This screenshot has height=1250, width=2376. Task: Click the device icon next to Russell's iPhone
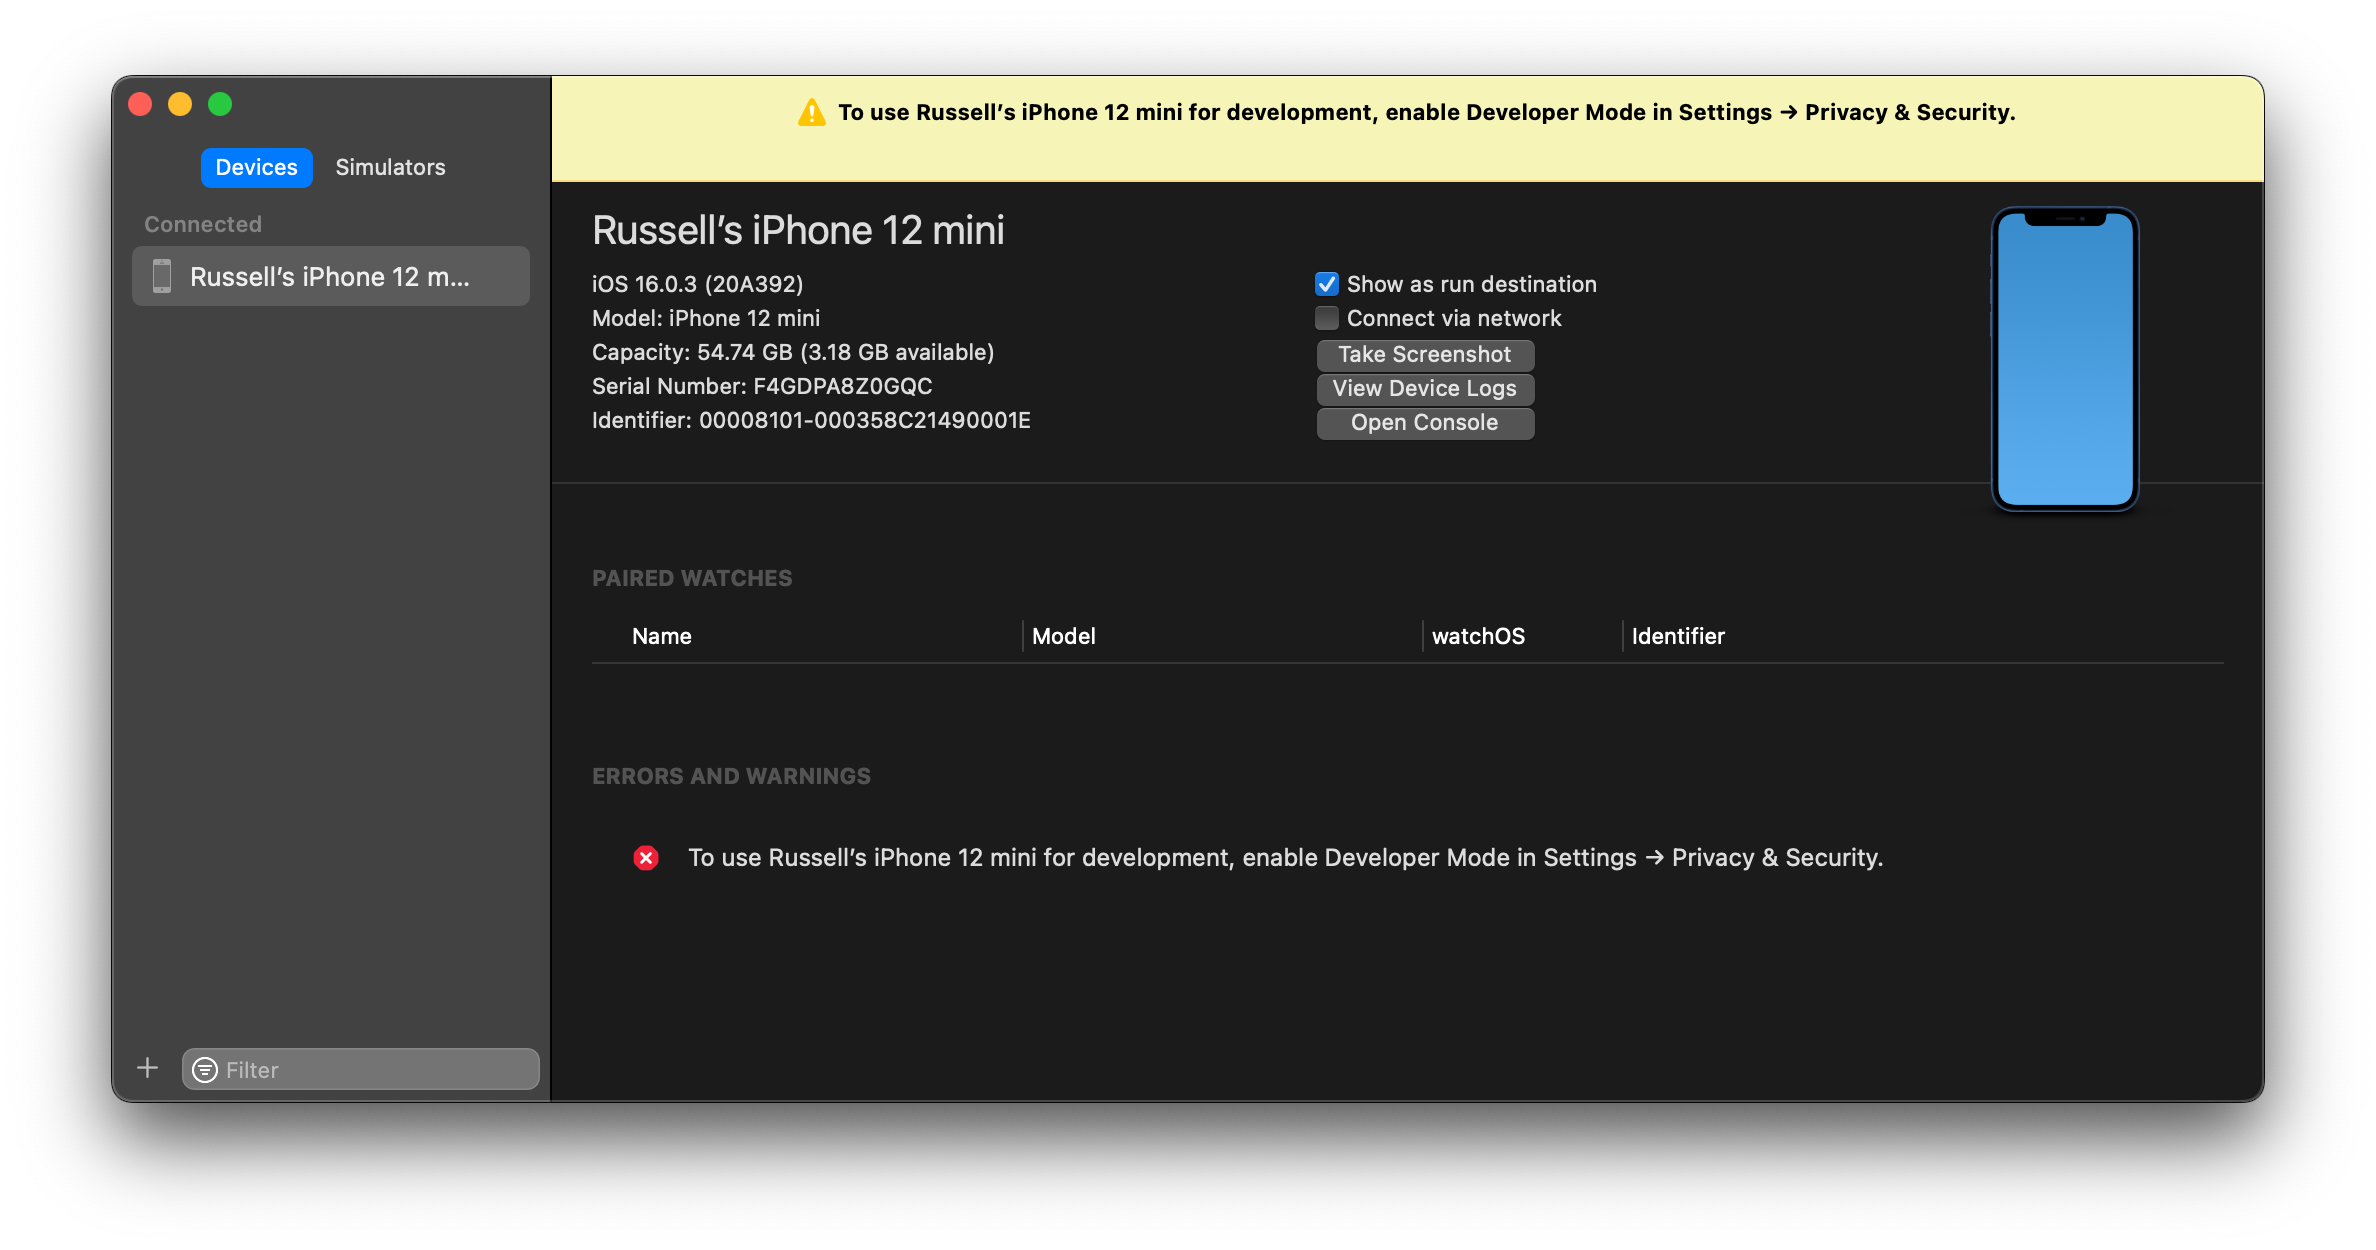(x=162, y=276)
